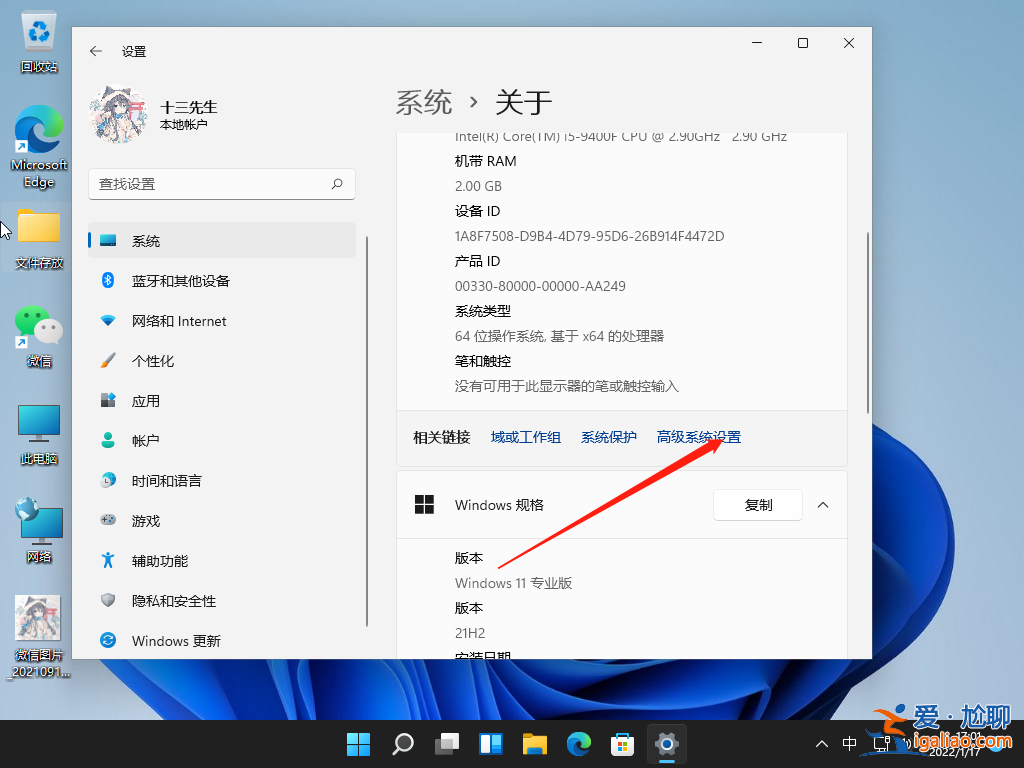Open Search from the taskbar
Image resolution: width=1024 pixels, height=768 pixels.
coord(402,744)
